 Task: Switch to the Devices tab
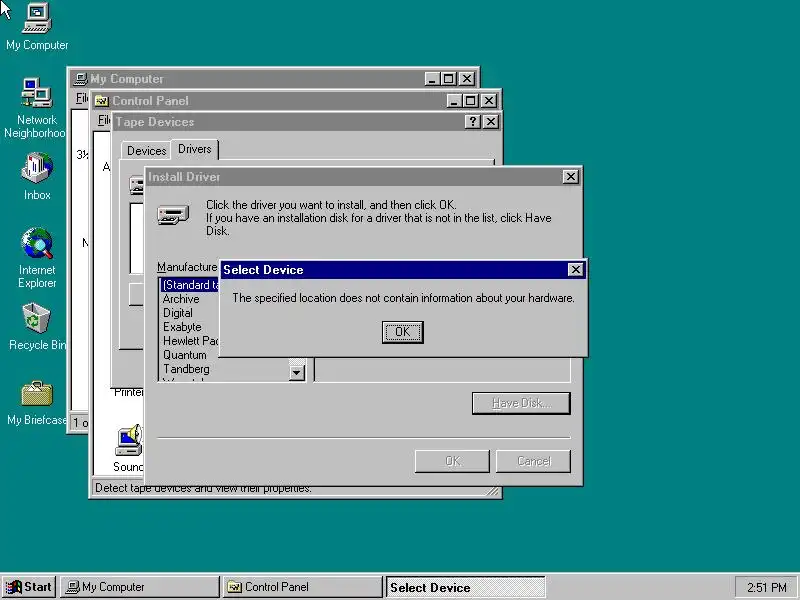pyautogui.click(x=146, y=151)
